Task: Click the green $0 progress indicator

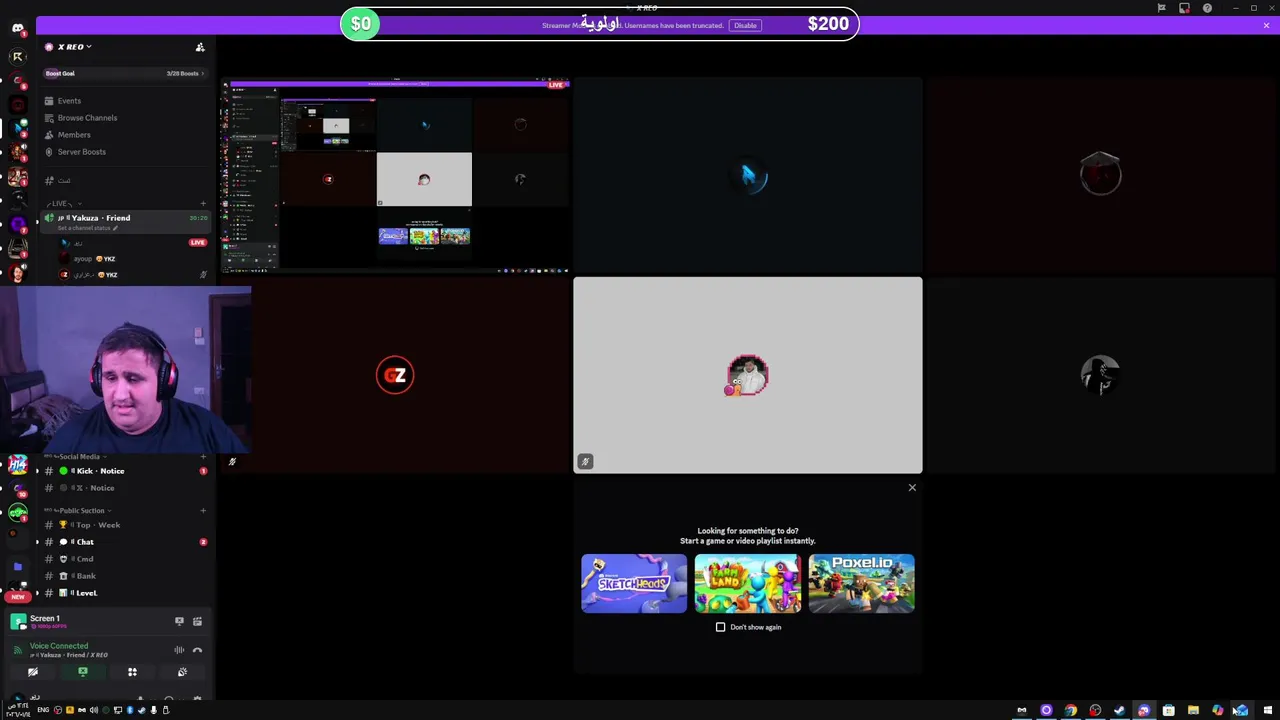Action: coord(360,23)
